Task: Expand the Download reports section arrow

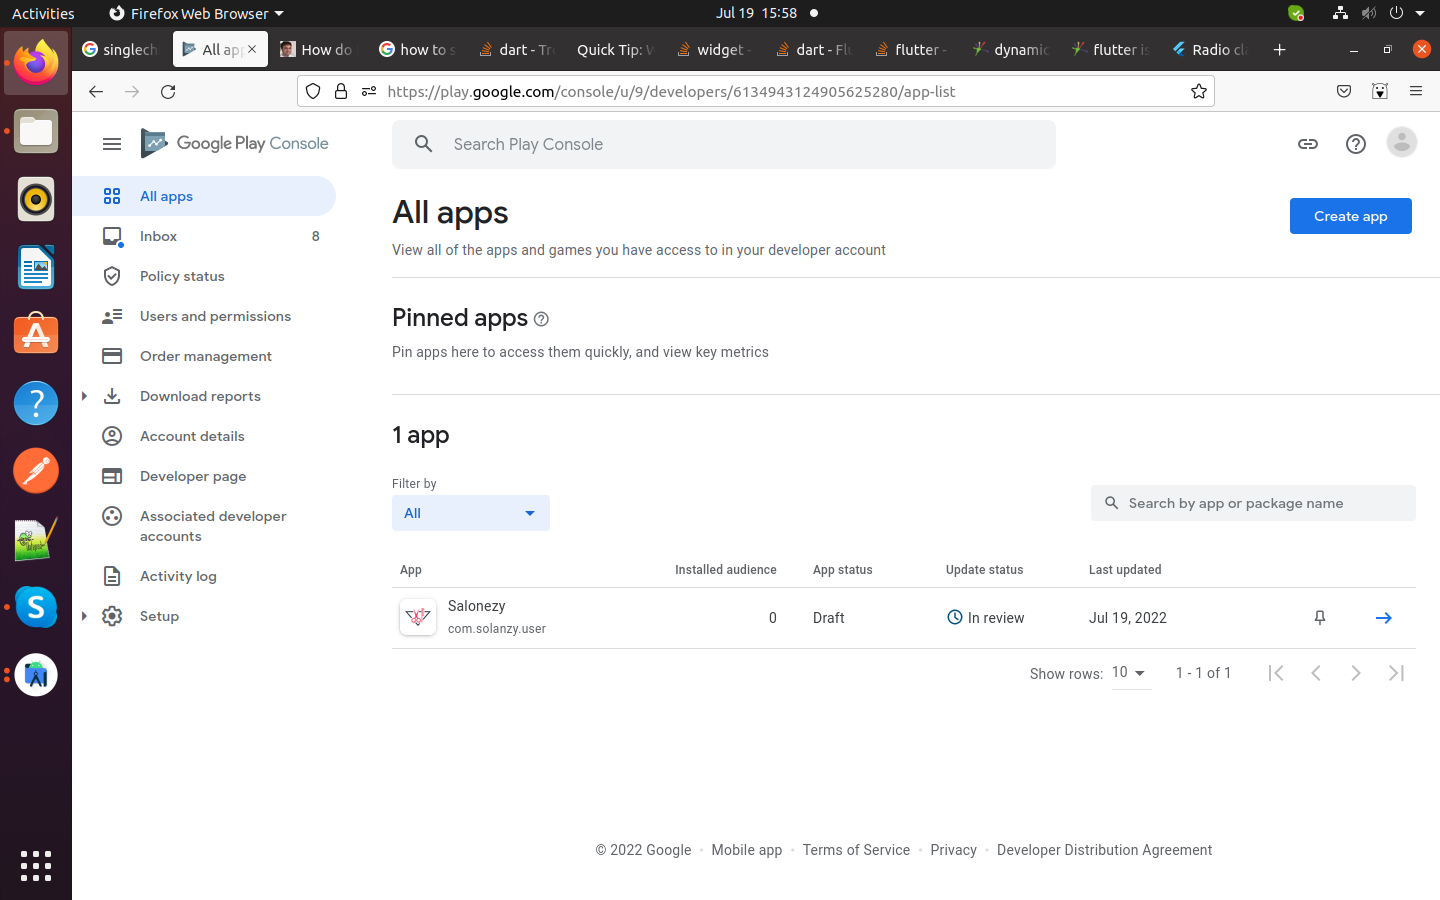Action: [84, 396]
